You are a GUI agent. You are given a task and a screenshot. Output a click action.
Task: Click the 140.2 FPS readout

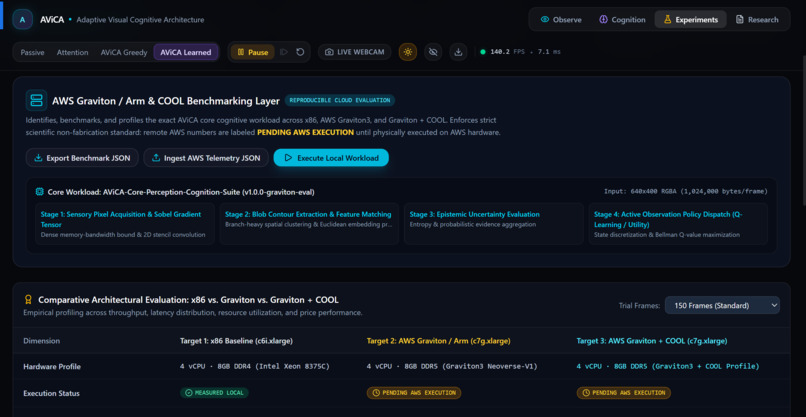pyautogui.click(x=507, y=52)
